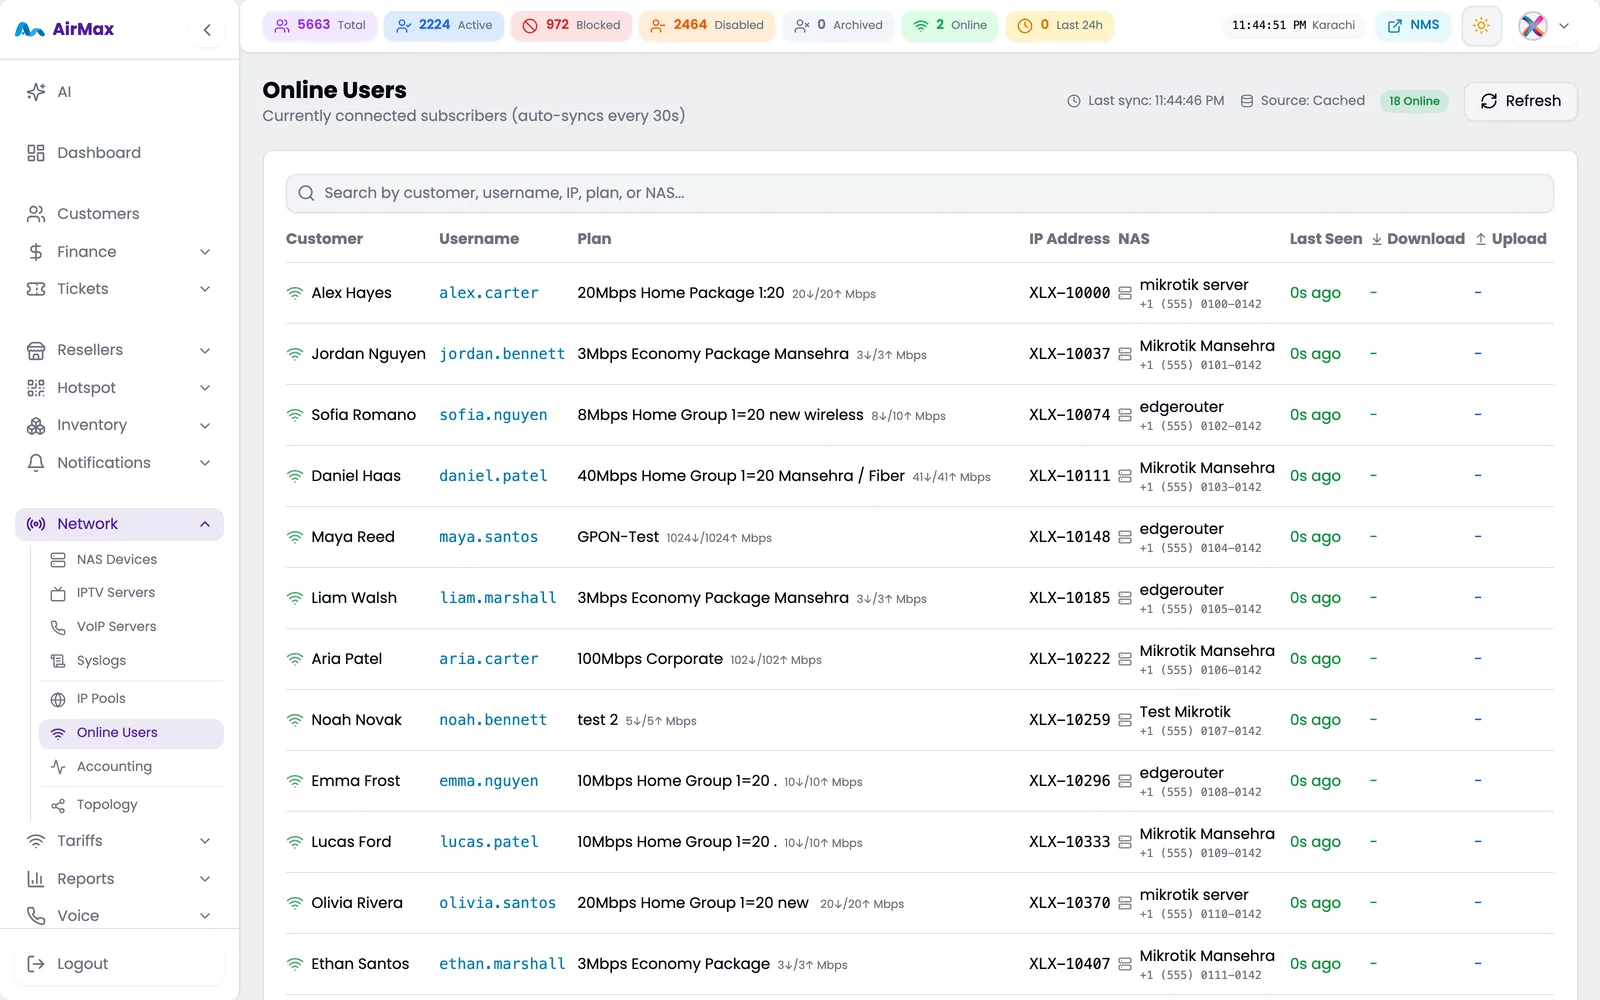Toggle light/dark theme with sun icon

(x=1481, y=26)
